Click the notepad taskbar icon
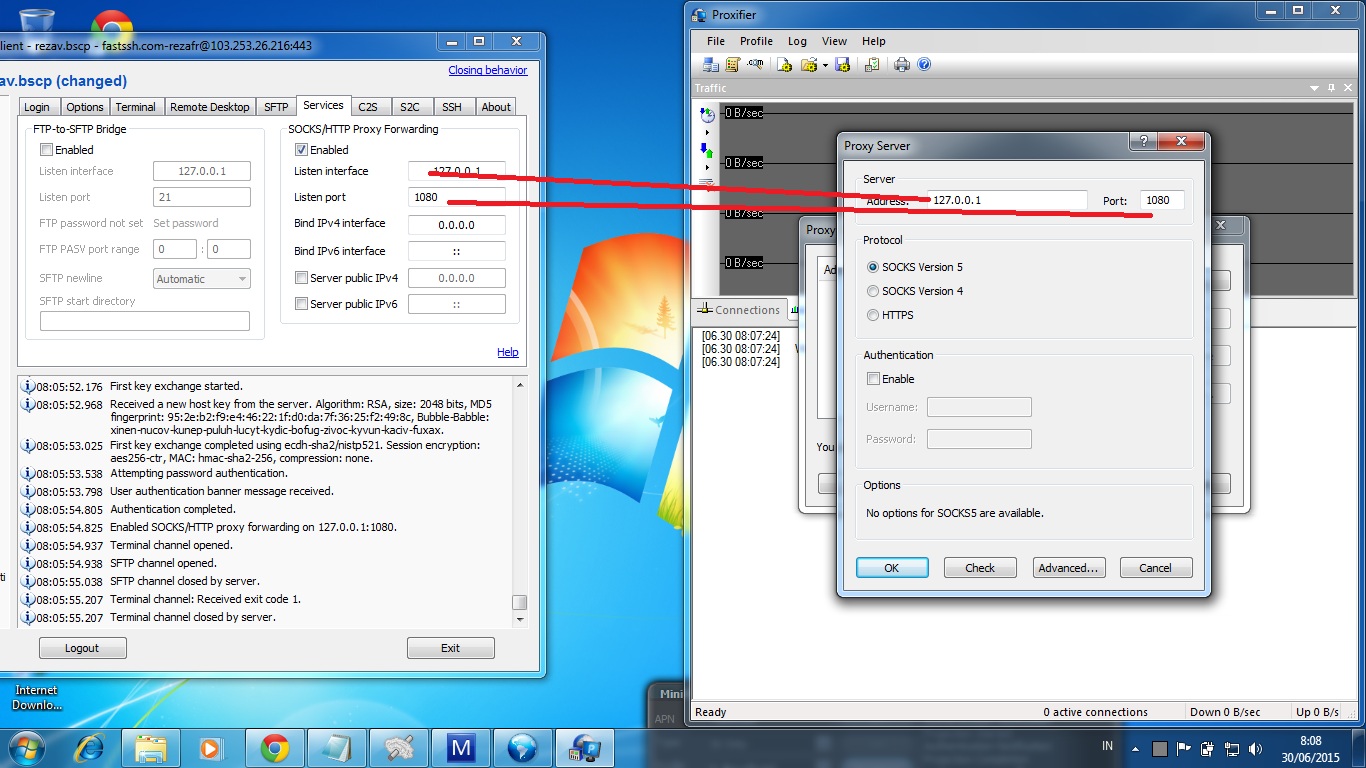This screenshot has height=768, width=1366. coord(336,747)
